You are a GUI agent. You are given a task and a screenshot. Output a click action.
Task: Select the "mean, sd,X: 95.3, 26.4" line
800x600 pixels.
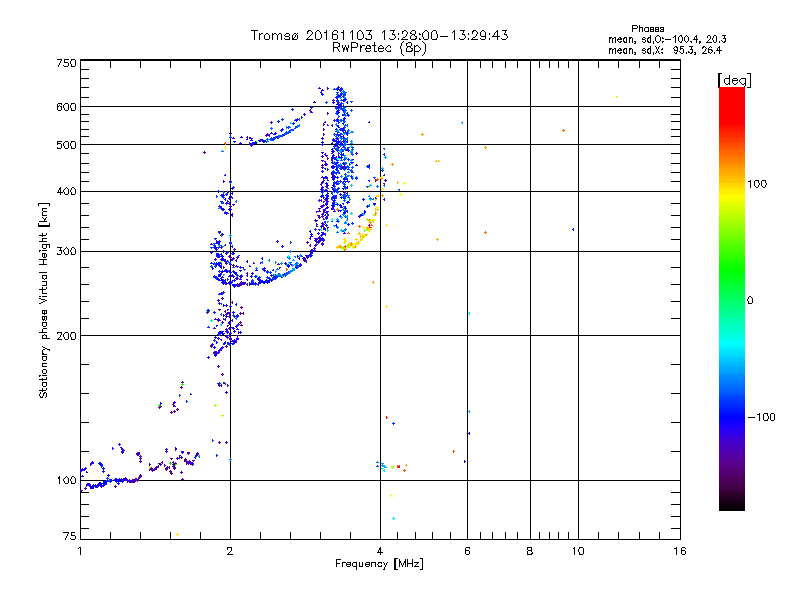tap(665, 50)
